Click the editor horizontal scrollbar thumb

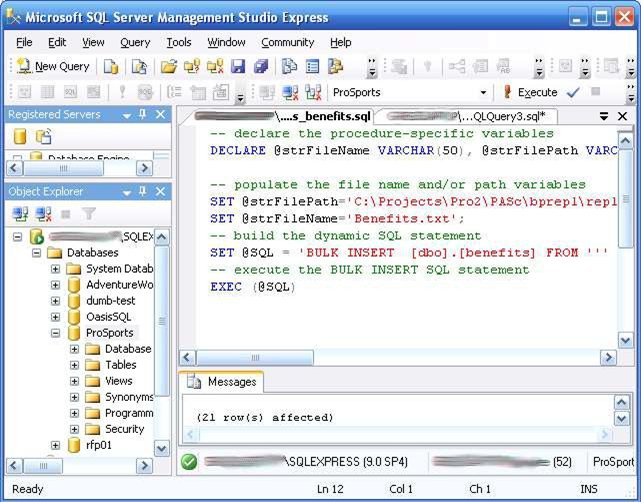click(255, 358)
